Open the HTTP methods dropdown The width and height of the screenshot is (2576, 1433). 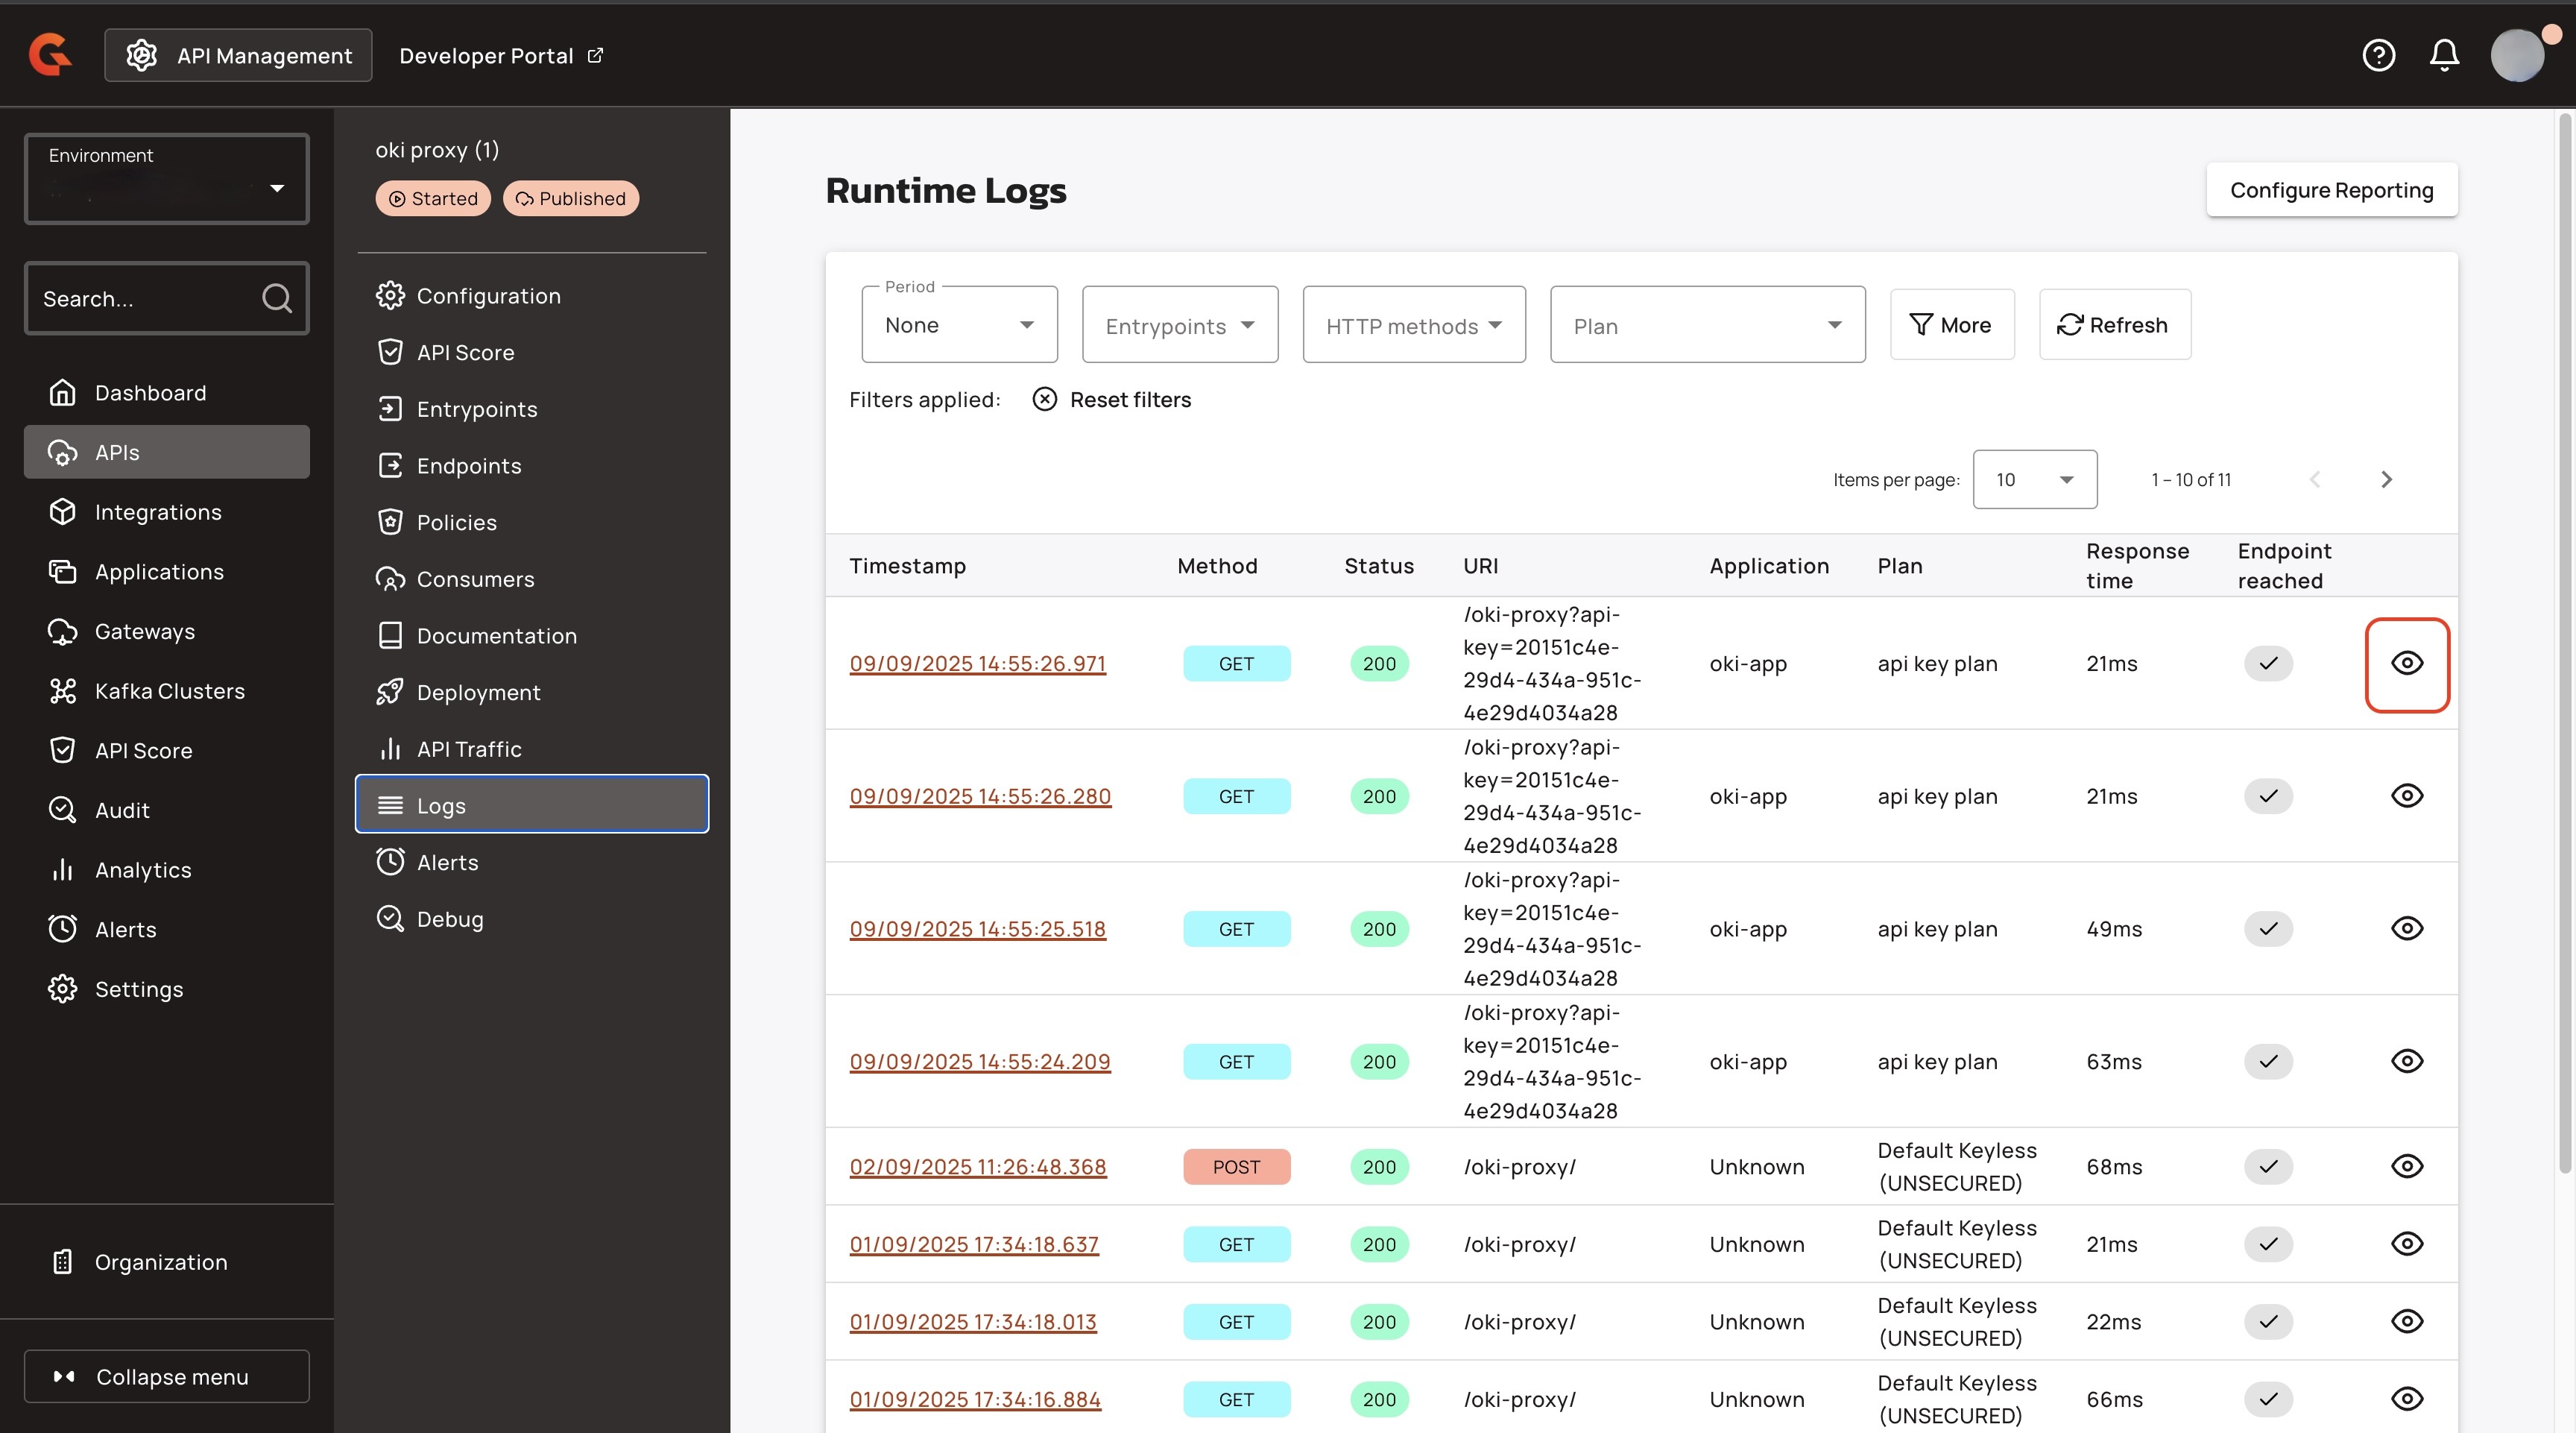click(1413, 325)
